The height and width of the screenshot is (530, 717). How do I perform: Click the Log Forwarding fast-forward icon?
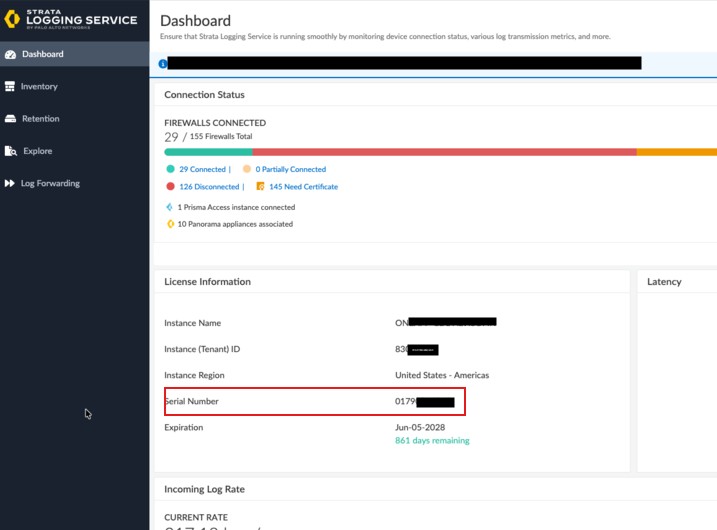[x=10, y=183]
